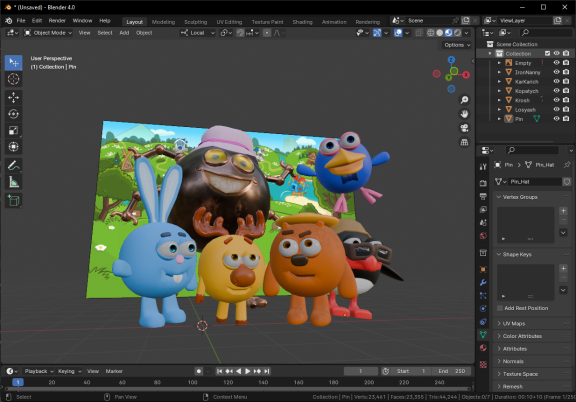Viewport: 576px width, 402px height.
Task: Open the Local transform orientation dropdown
Action: tap(197, 33)
